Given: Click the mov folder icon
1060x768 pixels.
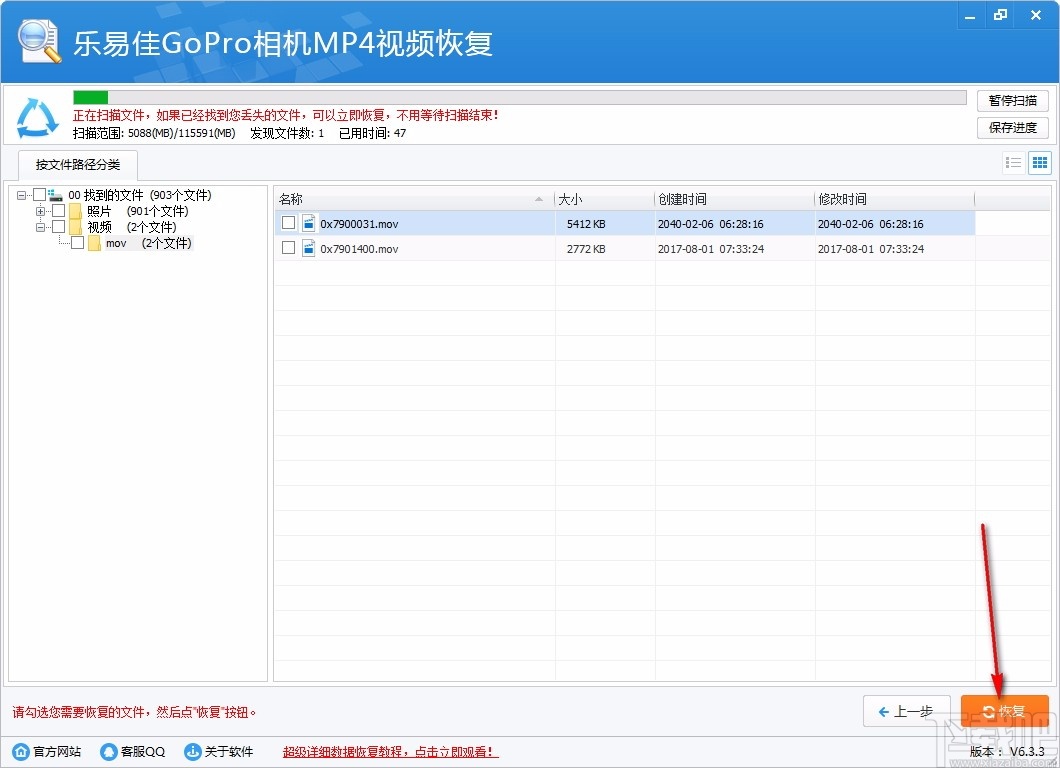Looking at the screenshot, I should 94,243.
